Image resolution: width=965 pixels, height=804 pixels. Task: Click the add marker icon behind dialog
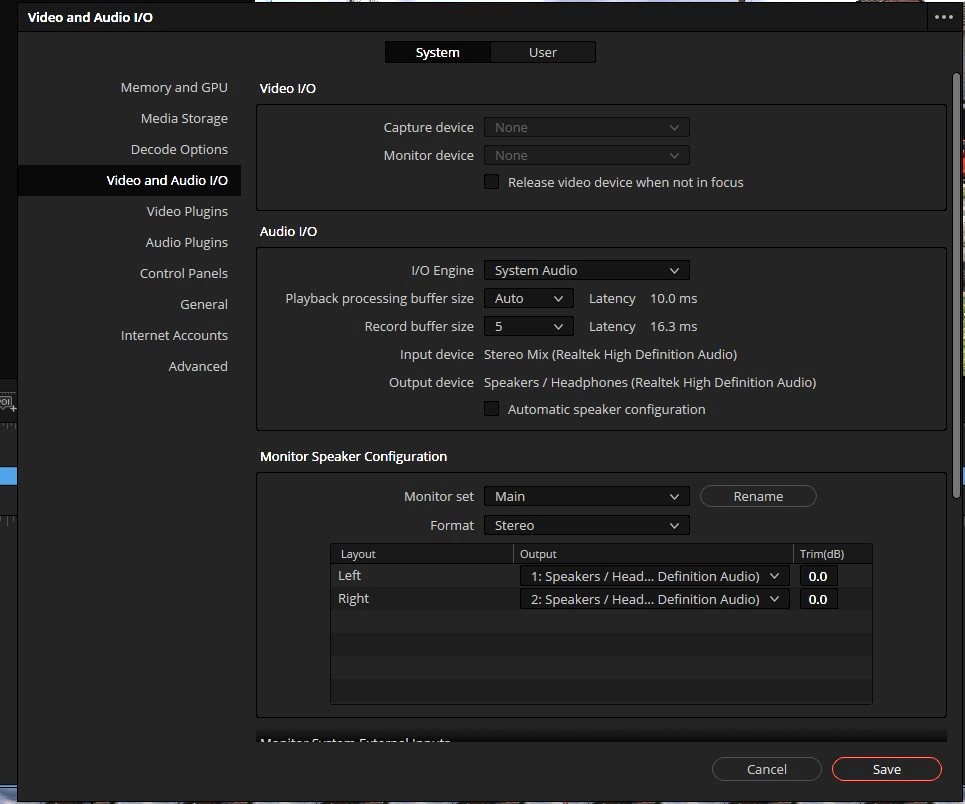coord(7,404)
